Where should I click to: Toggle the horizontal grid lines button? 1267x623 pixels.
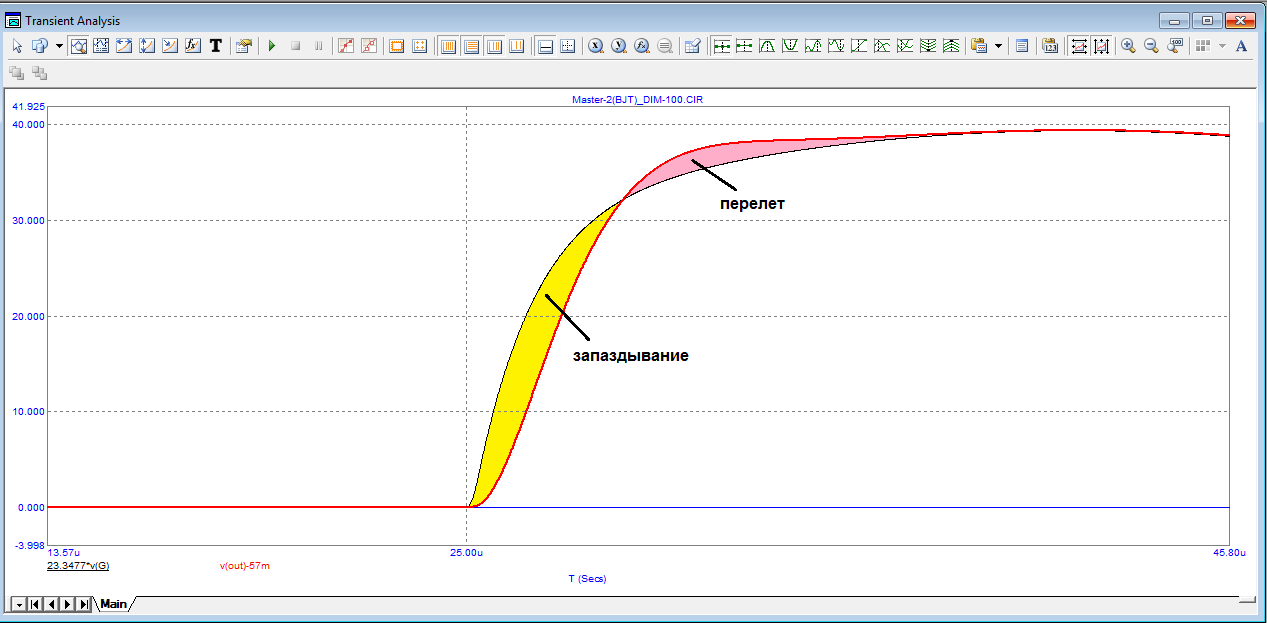[x=471, y=46]
